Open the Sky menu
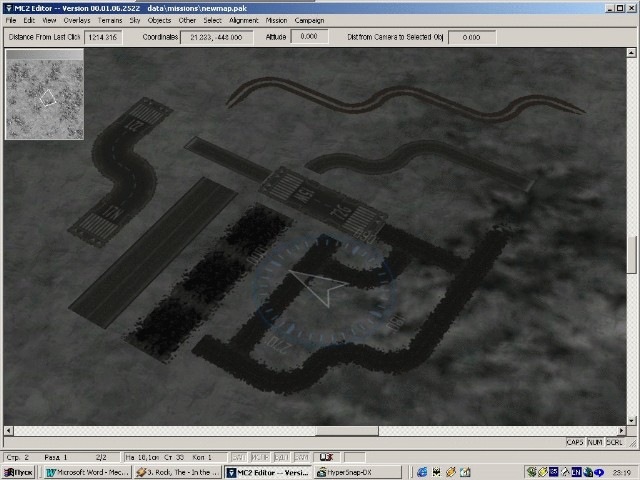Viewport: 640px width, 480px height. click(135, 20)
